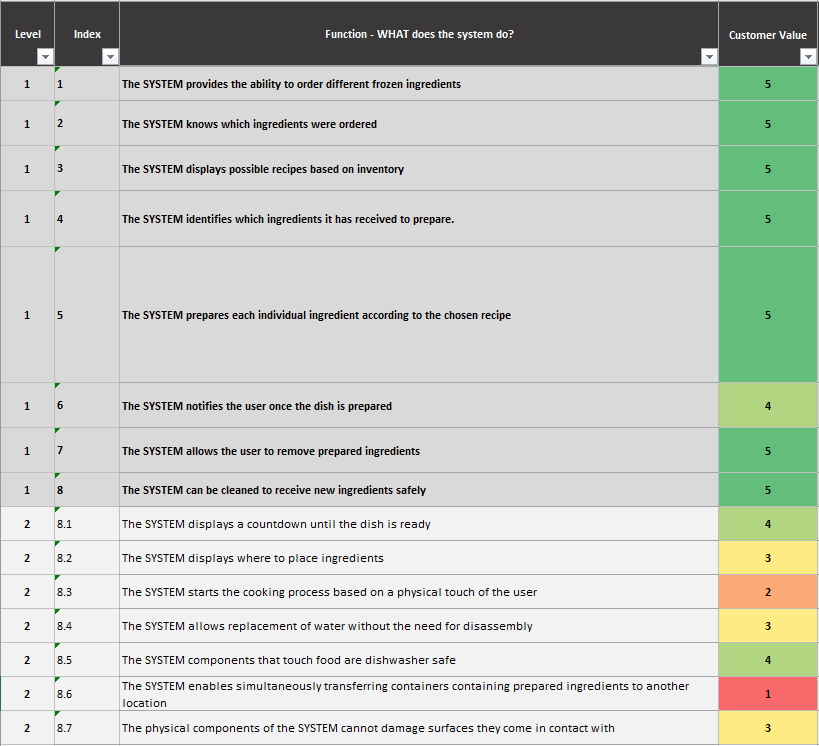
Task: Select index cell '5' of prepares-ingredient row
Action: pos(87,314)
